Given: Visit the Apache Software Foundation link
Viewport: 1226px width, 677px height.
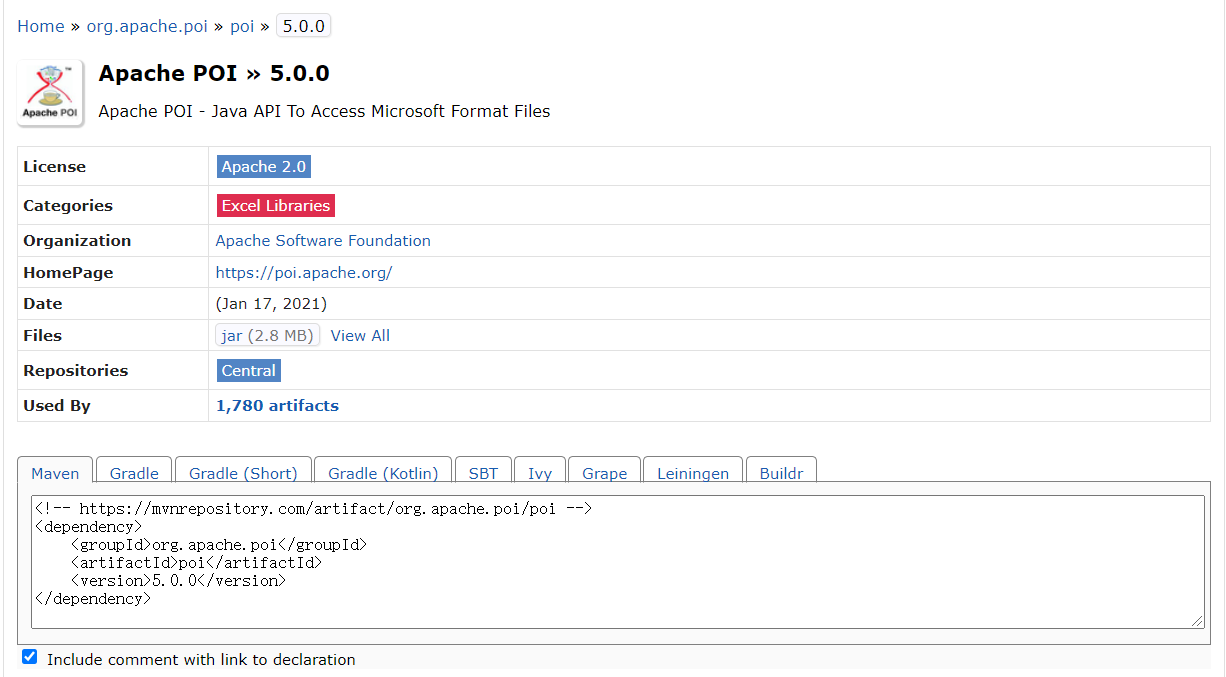Looking at the screenshot, I should 323,241.
